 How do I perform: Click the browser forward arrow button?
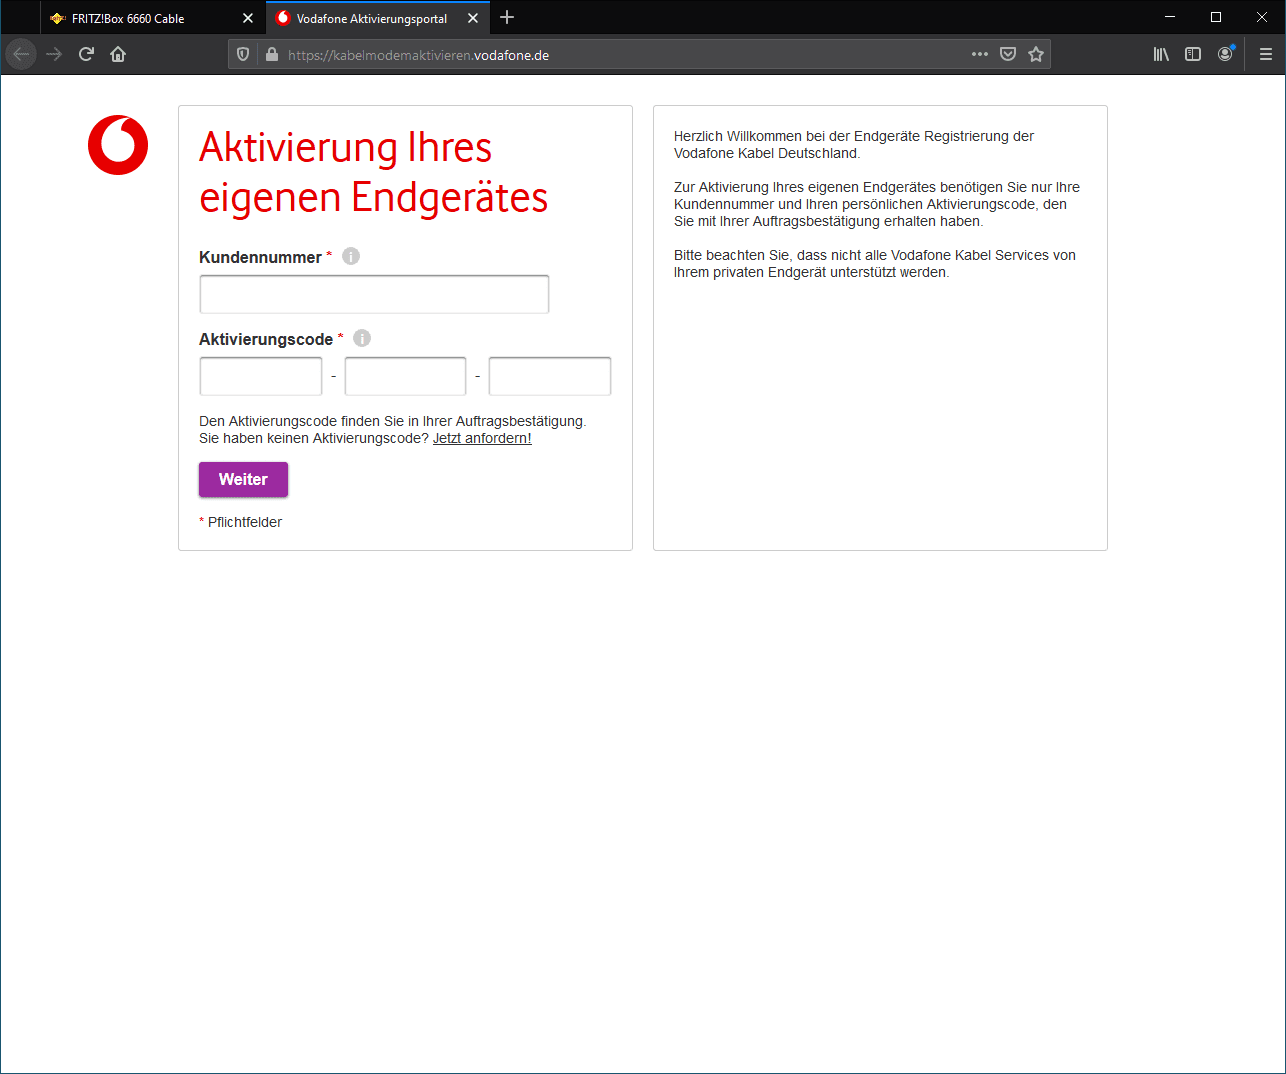tap(54, 54)
